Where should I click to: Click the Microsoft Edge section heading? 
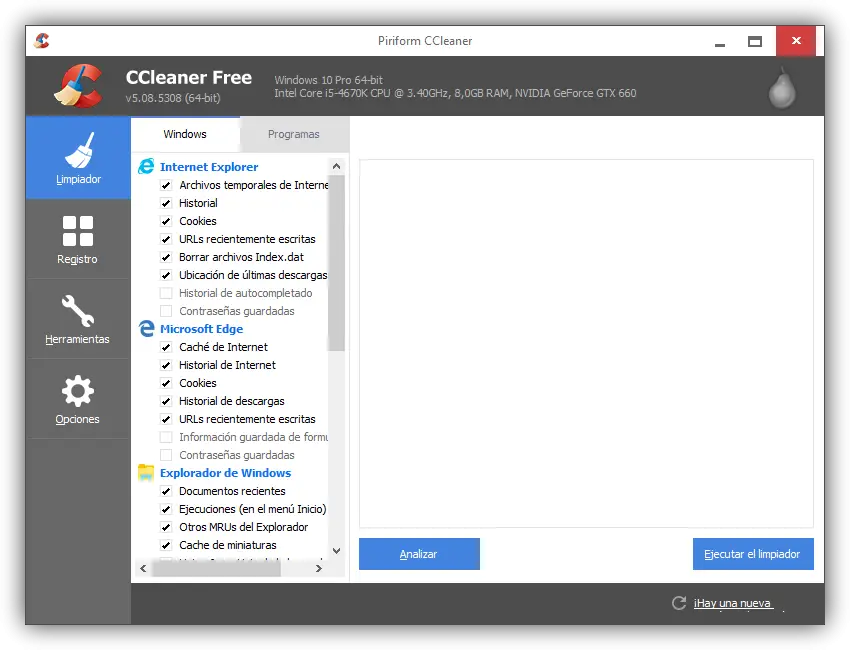[201, 329]
